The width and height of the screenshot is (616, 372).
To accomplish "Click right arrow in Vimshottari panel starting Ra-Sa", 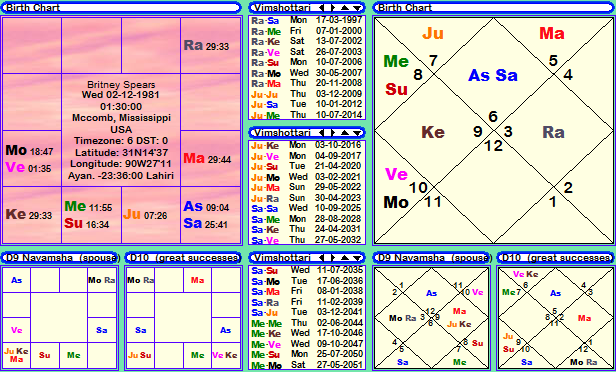I will [x=332, y=7].
